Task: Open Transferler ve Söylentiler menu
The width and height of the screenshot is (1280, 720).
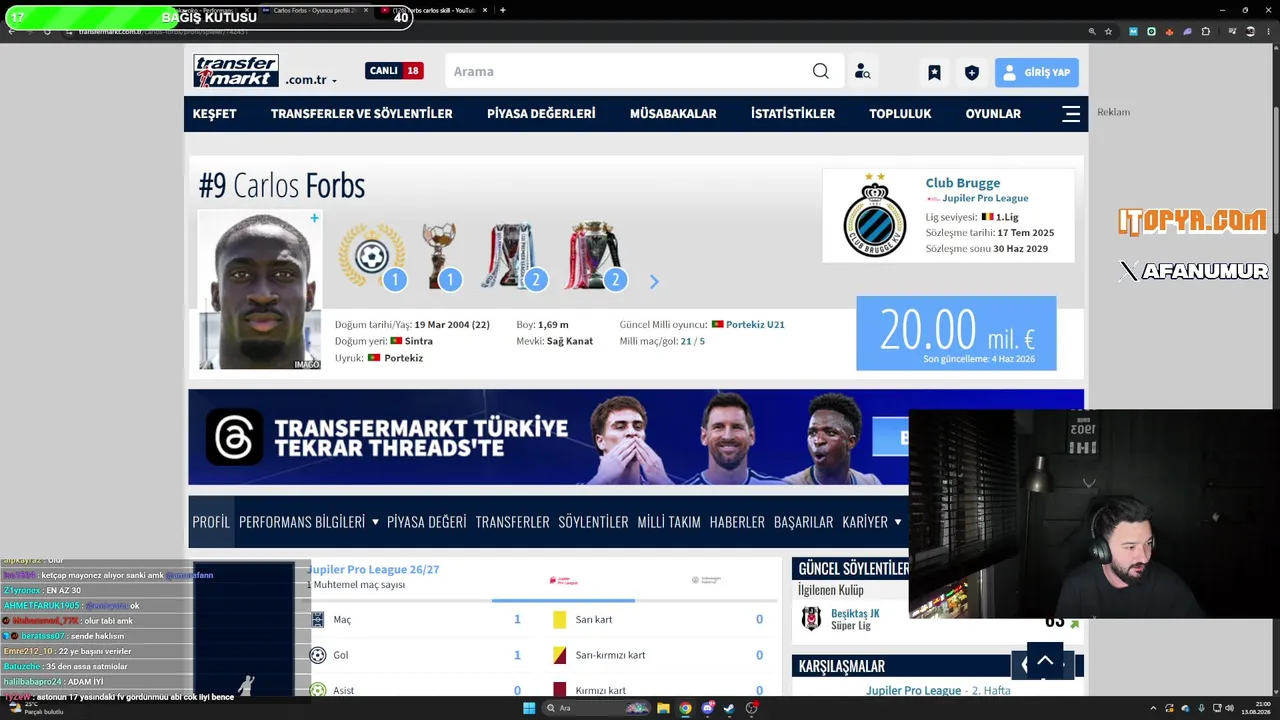Action: pos(362,114)
